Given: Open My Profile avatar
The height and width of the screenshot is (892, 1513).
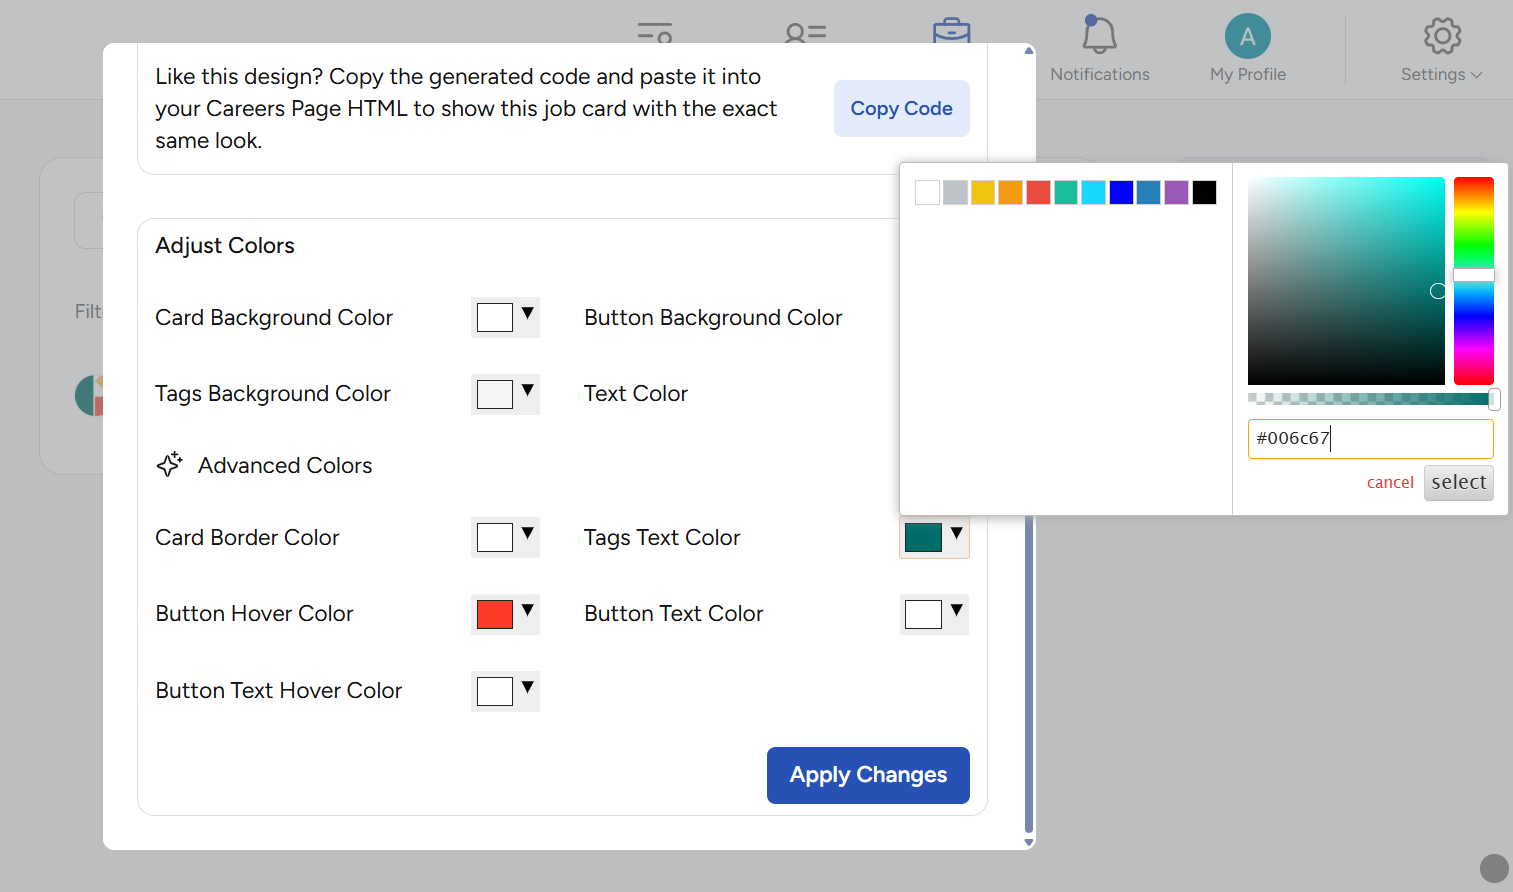Looking at the screenshot, I should click(x=1247, y=37).
